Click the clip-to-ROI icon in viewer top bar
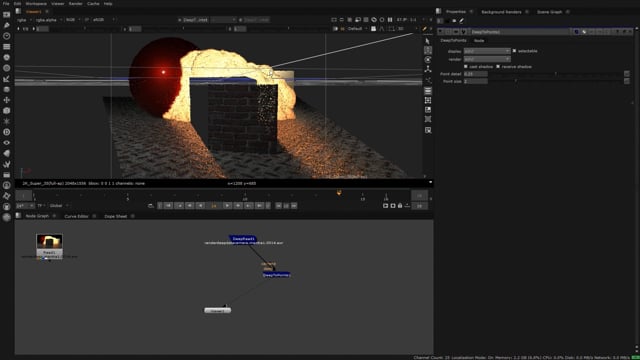The width and height of the screenshot is (640, 360). [333, 20]
